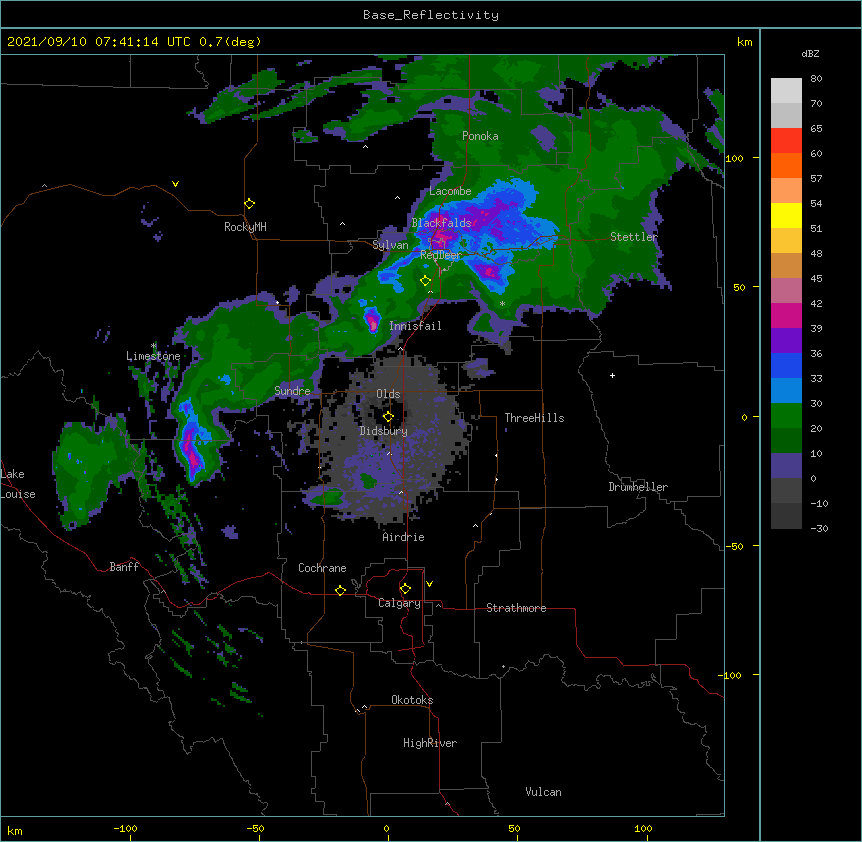The image size is (862, 842).
Task: Click the RedDeer city label
Action: coord(441,255)
